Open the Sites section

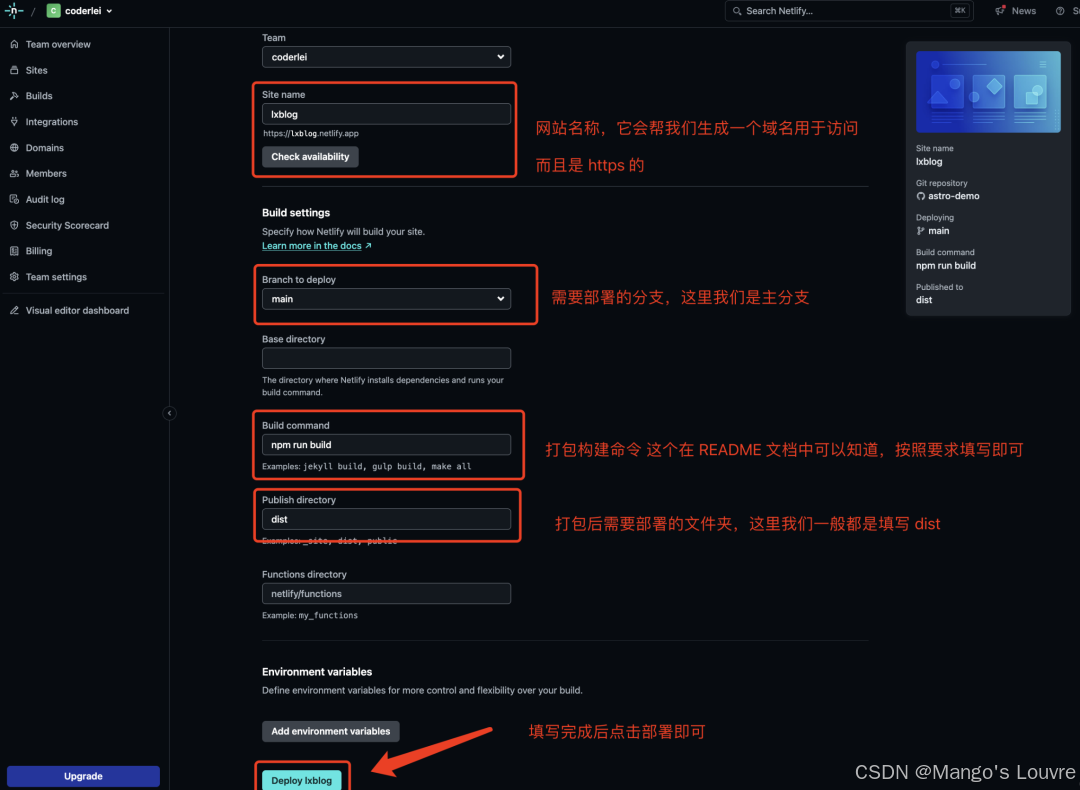click(x=36, y=70)
